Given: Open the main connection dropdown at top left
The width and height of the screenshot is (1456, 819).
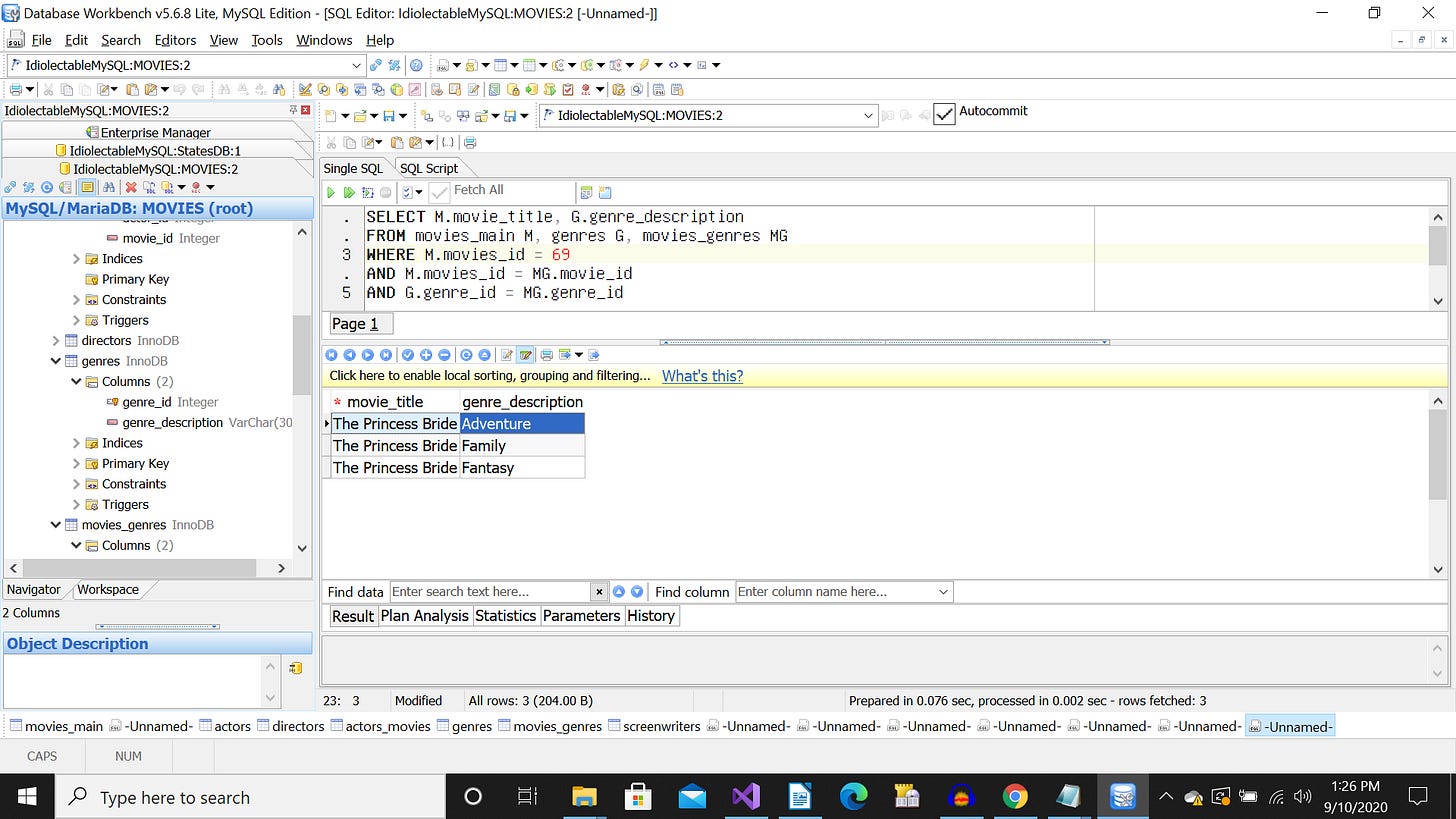Looking at the screenshot, I should [357, 65].
